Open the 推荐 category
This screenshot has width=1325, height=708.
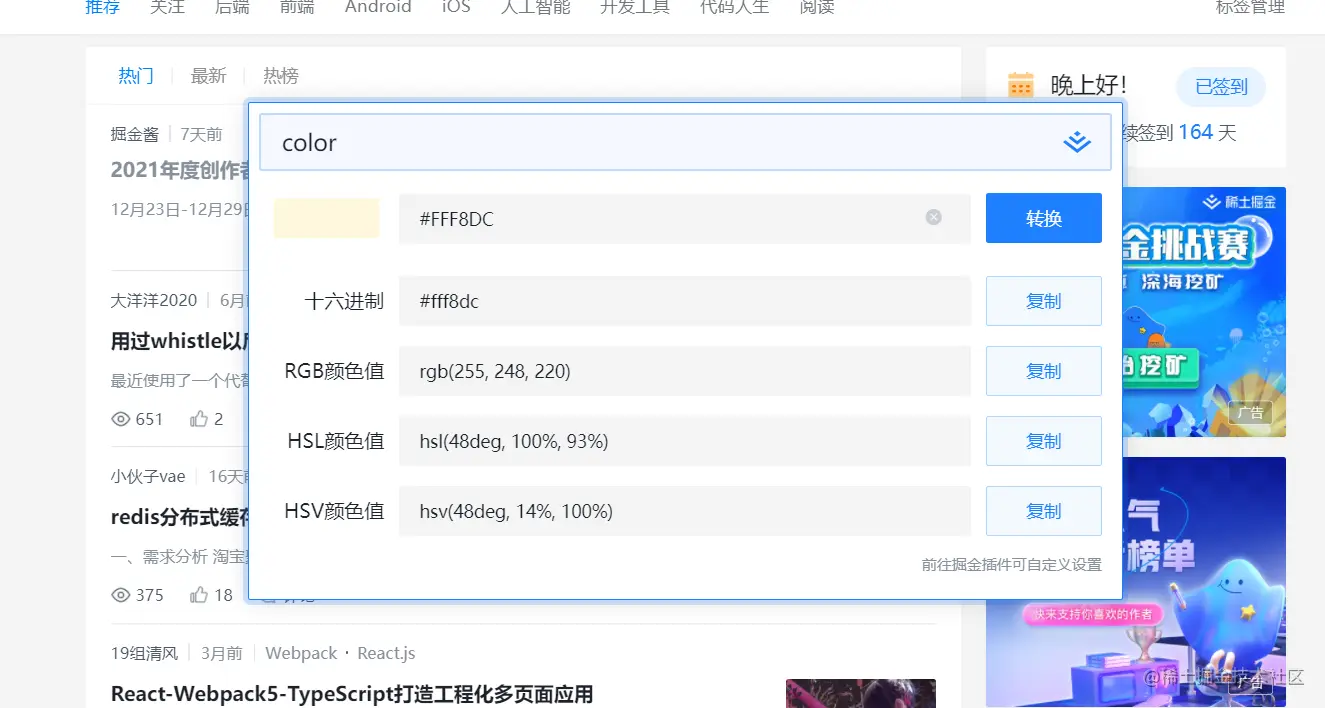pyautogui.click(x=102, y=7)
